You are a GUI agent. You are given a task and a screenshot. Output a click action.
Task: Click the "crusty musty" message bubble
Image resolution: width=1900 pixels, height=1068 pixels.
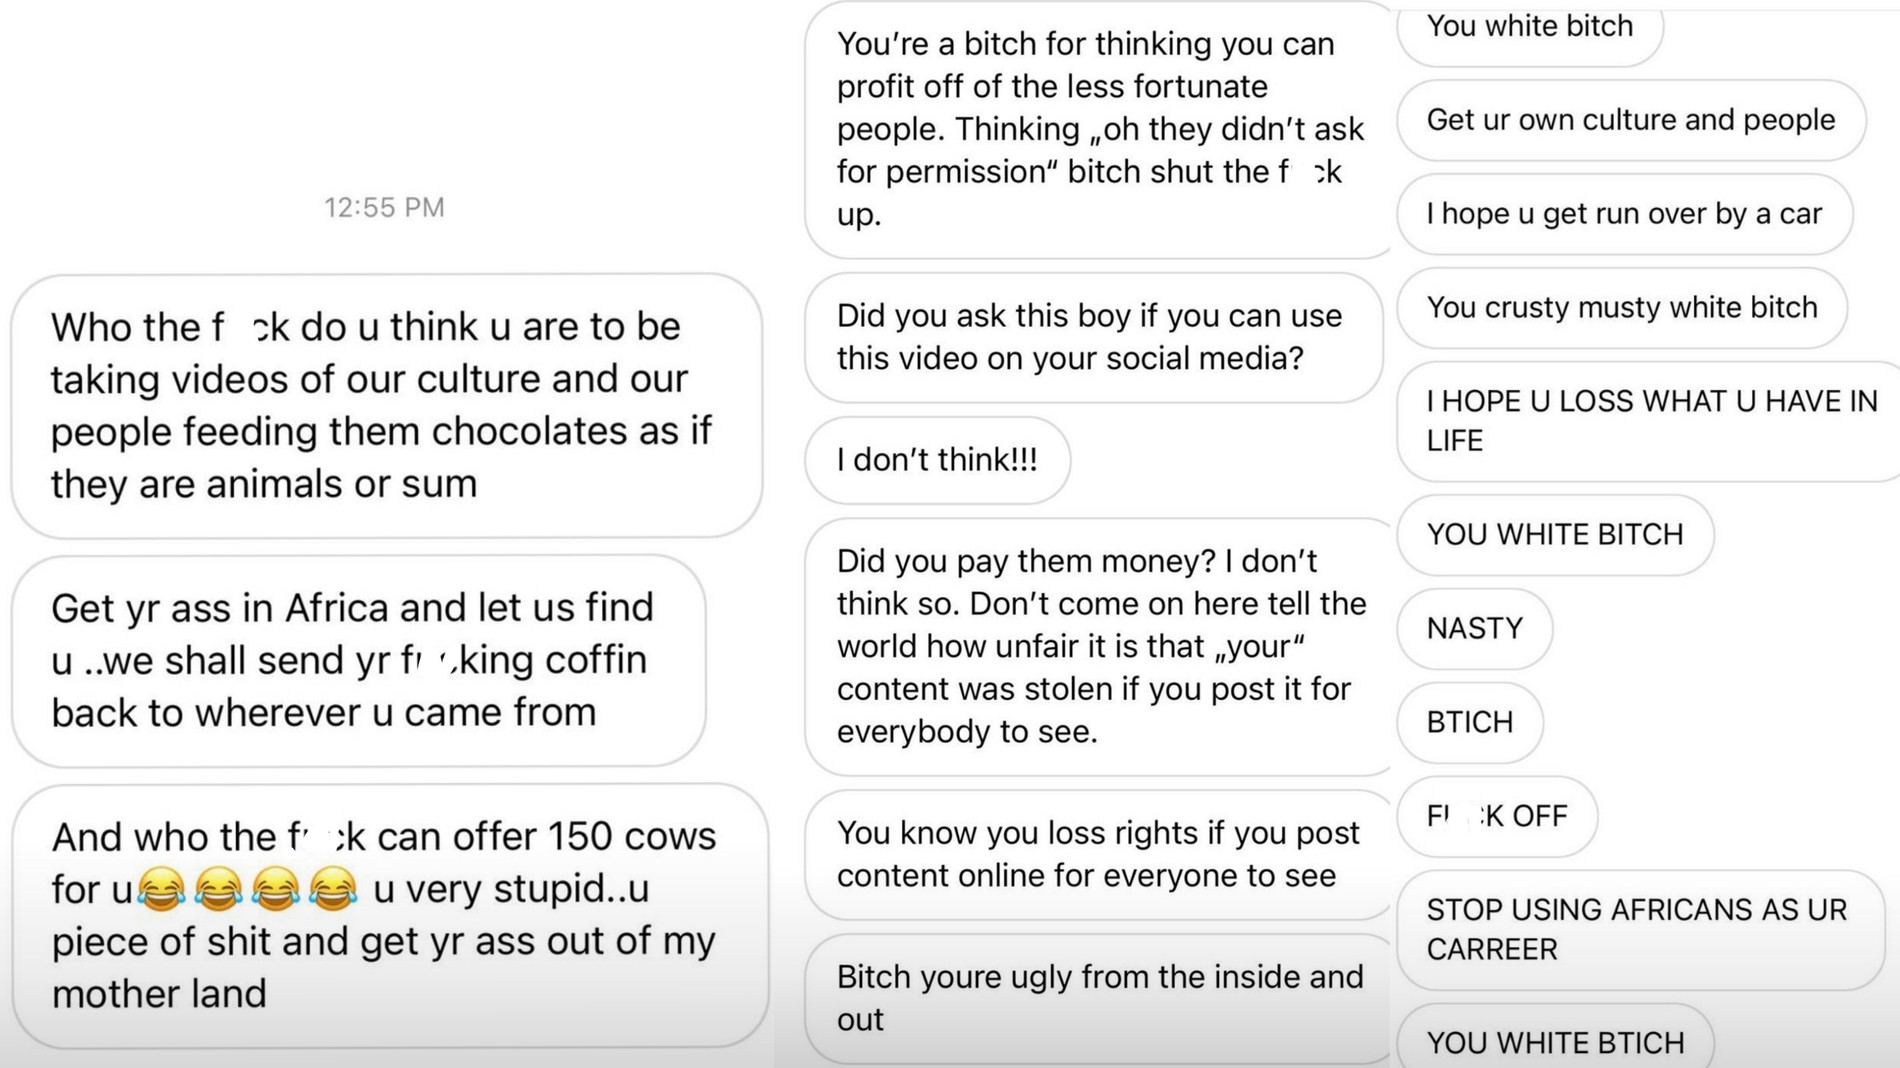(1621, 307)
